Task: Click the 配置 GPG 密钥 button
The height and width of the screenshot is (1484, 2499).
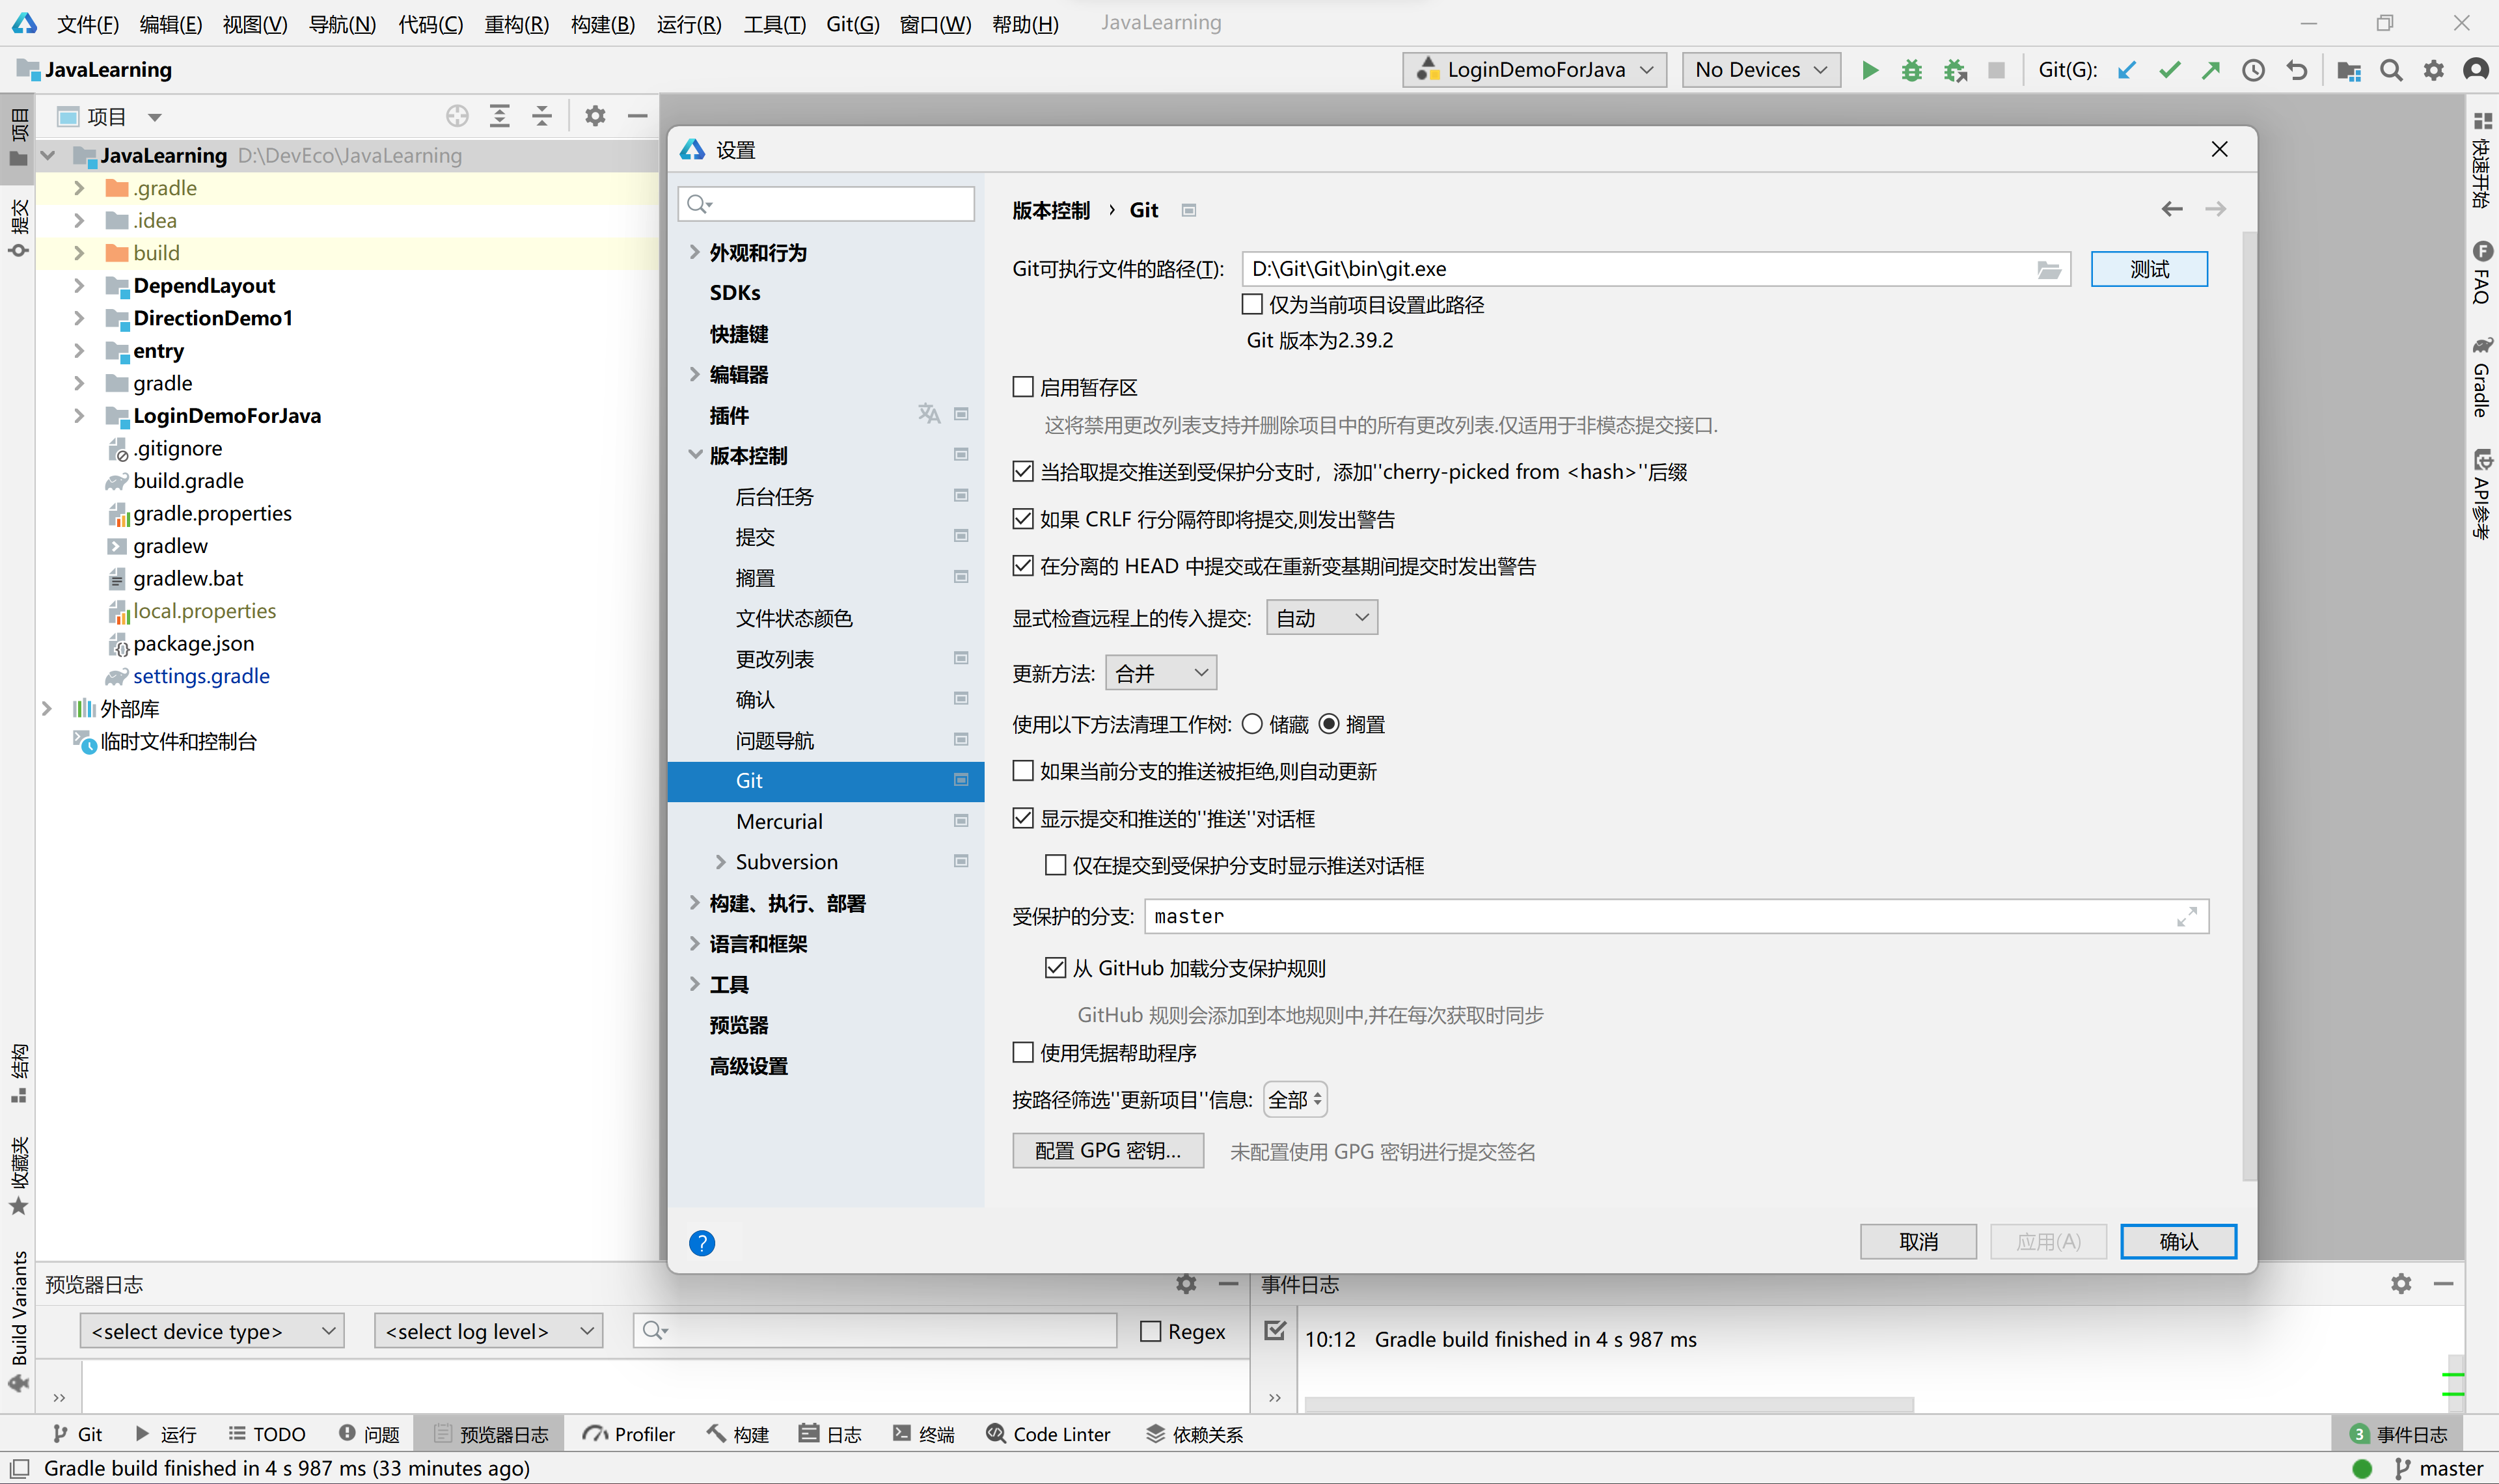Action: tap(1107, 1150)
